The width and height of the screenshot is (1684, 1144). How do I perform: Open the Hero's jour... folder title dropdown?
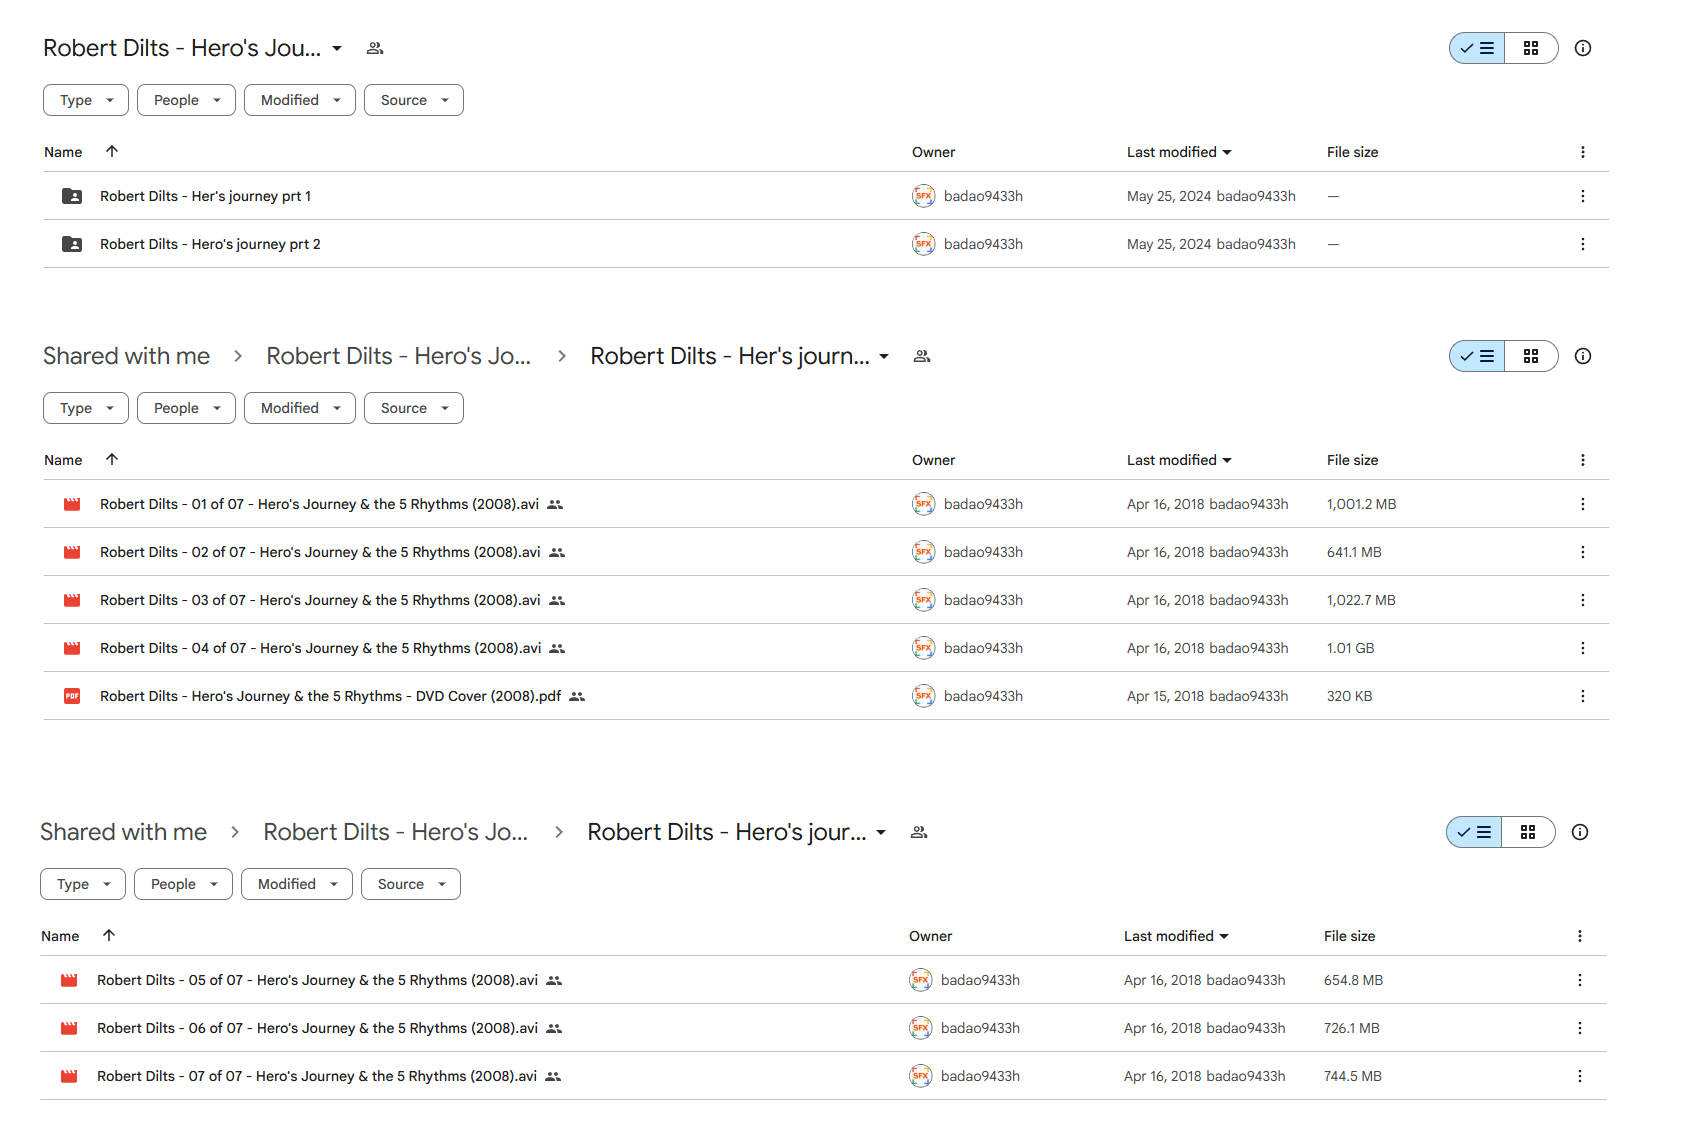(x=881, y=832)
